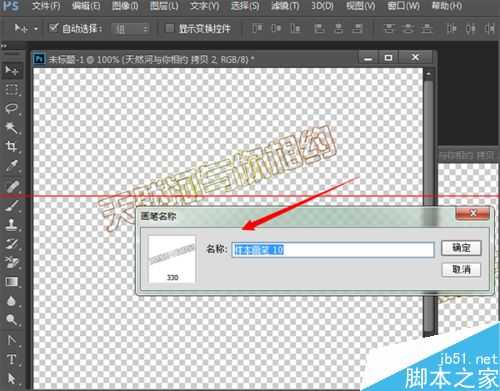Click the Align top edges icon
Screen dimensions: 500x391
(257, 28)
